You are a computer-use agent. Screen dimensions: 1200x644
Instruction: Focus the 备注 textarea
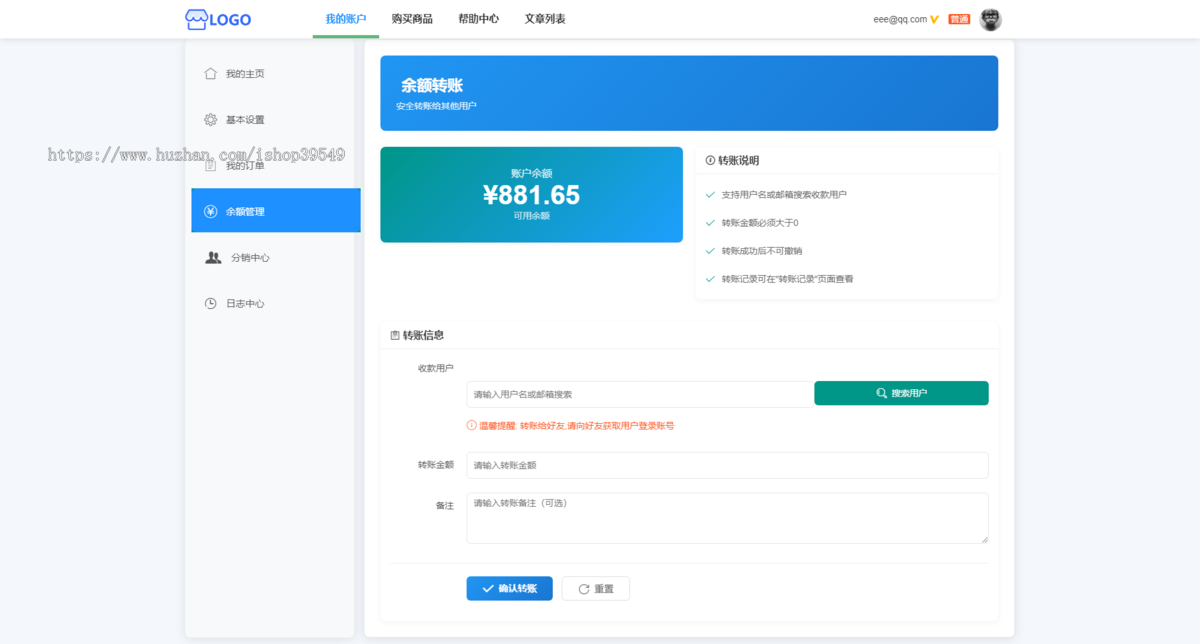pyautogui.click(x=727, y=518)
